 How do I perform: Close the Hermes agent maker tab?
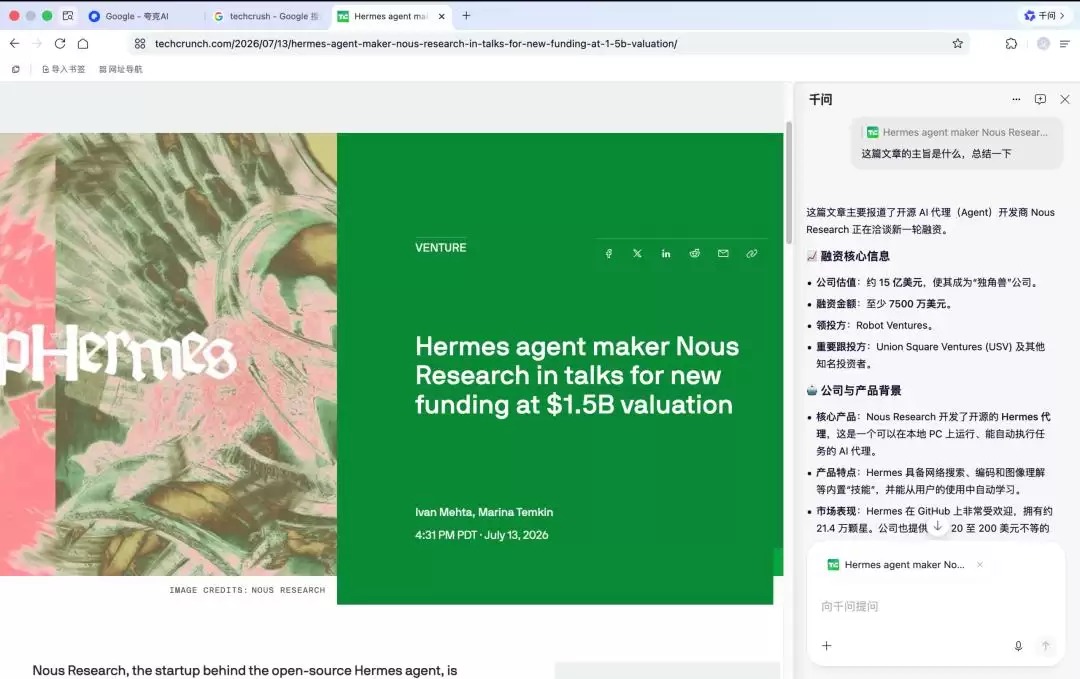(442, 16)
